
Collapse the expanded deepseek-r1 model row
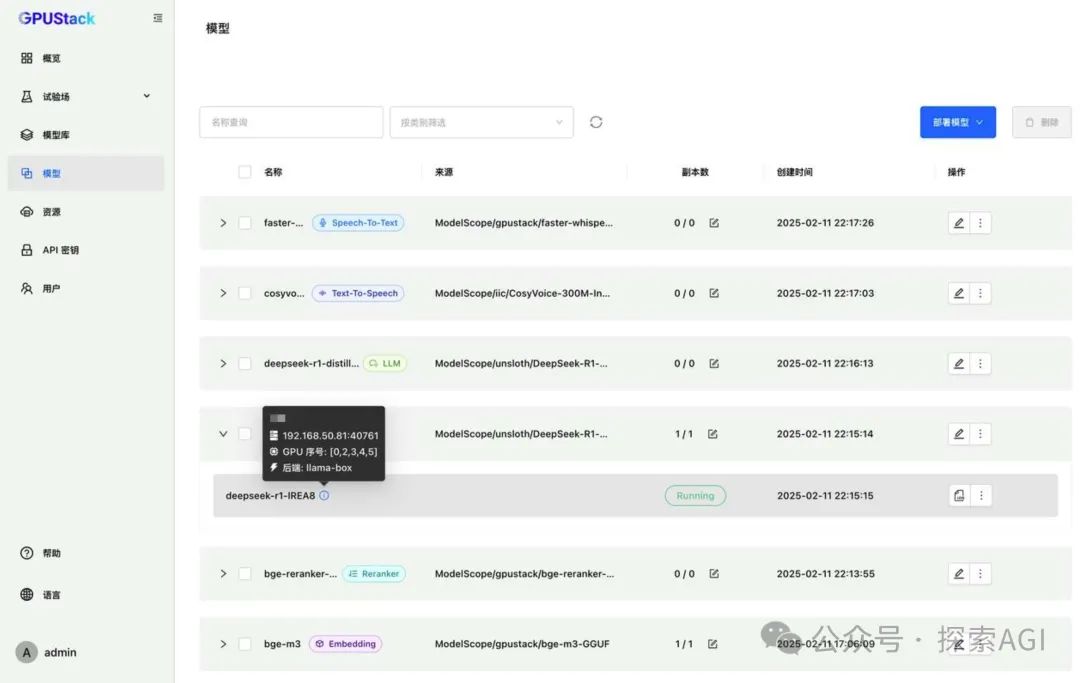(223, 433)
